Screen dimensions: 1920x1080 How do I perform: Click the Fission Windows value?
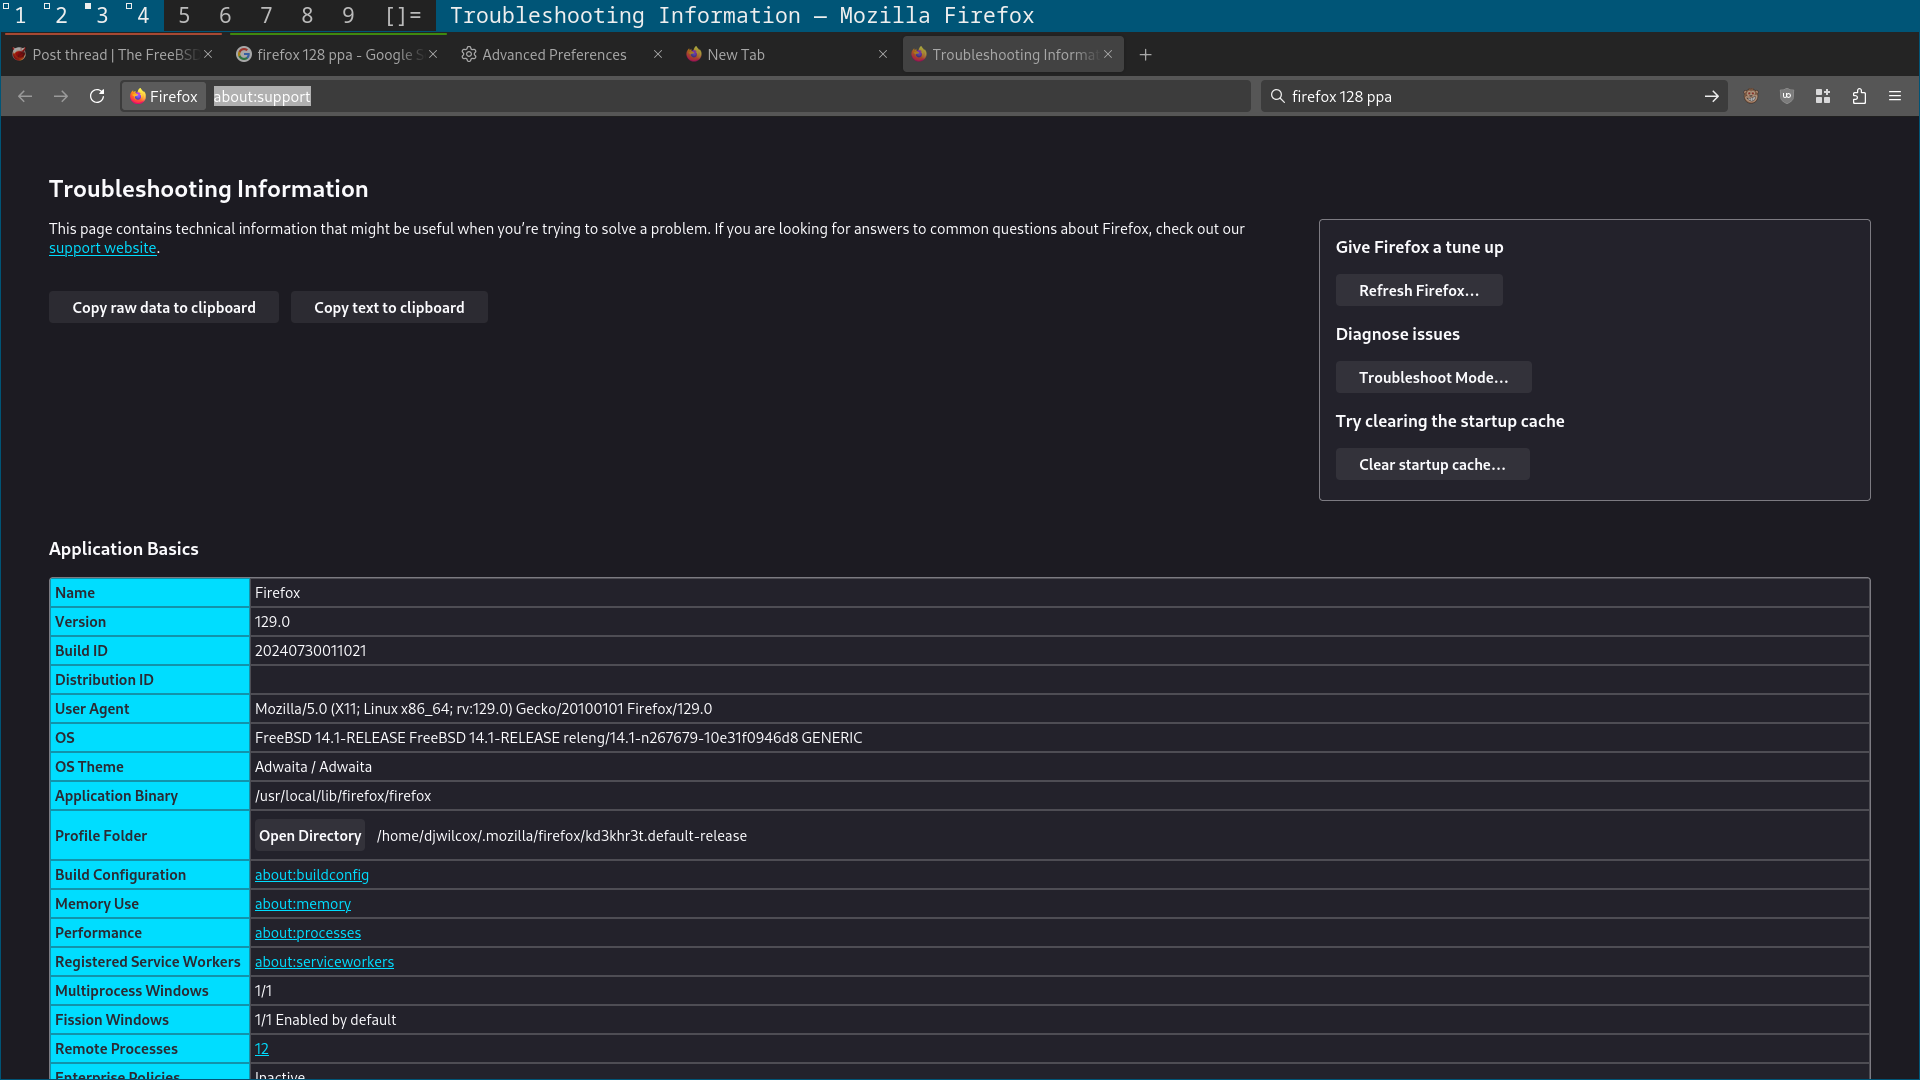point(325,1020)
